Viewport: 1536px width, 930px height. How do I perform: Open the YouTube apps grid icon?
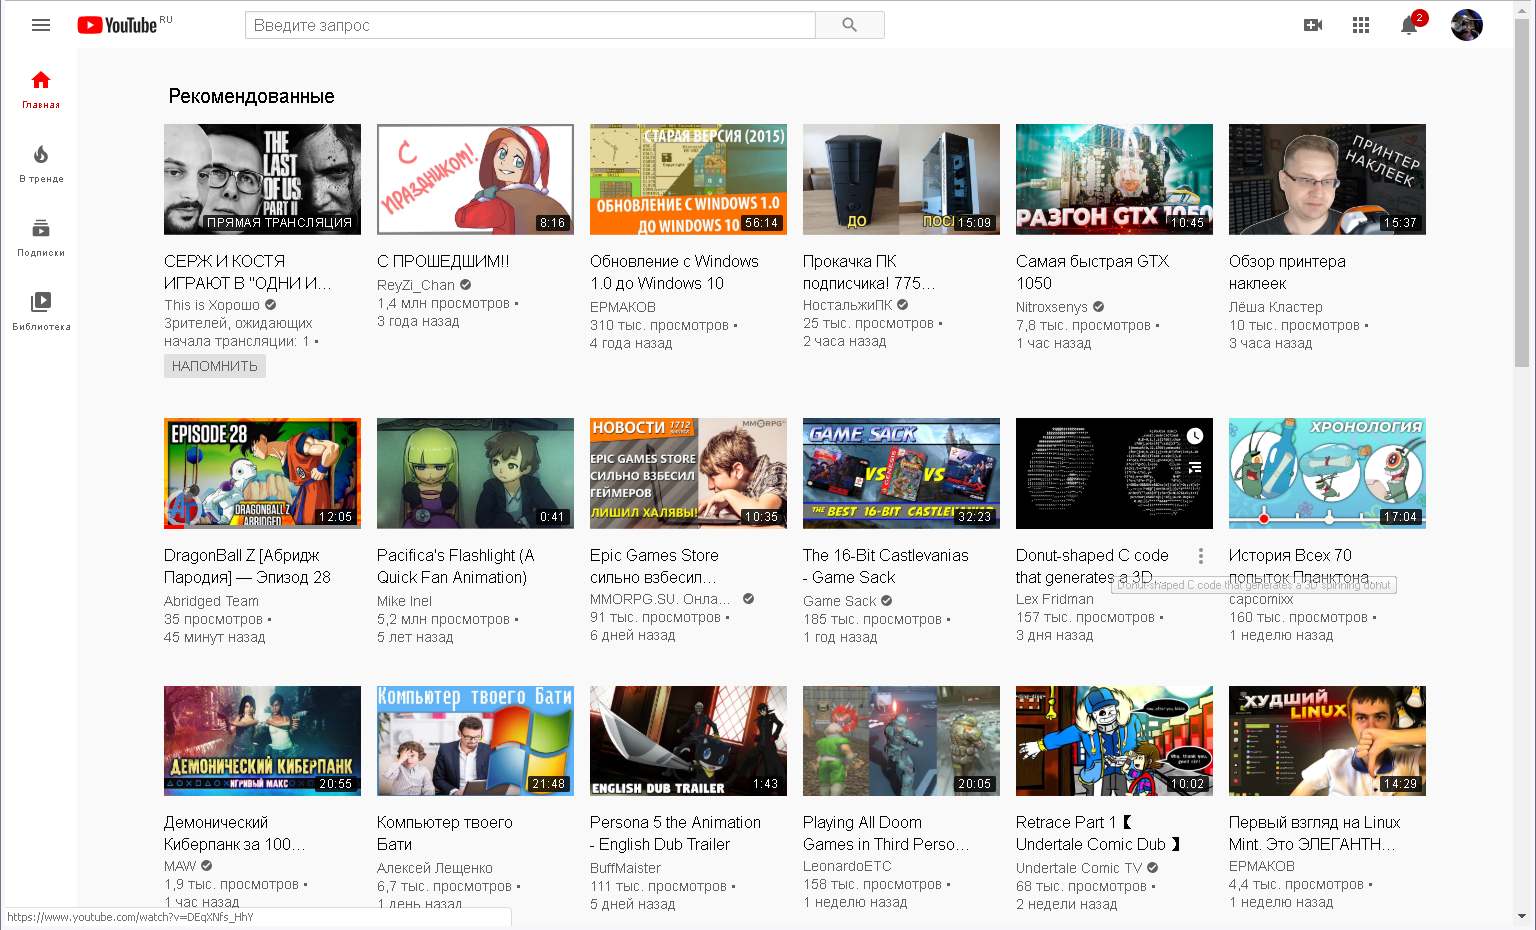coord(1361,25)
